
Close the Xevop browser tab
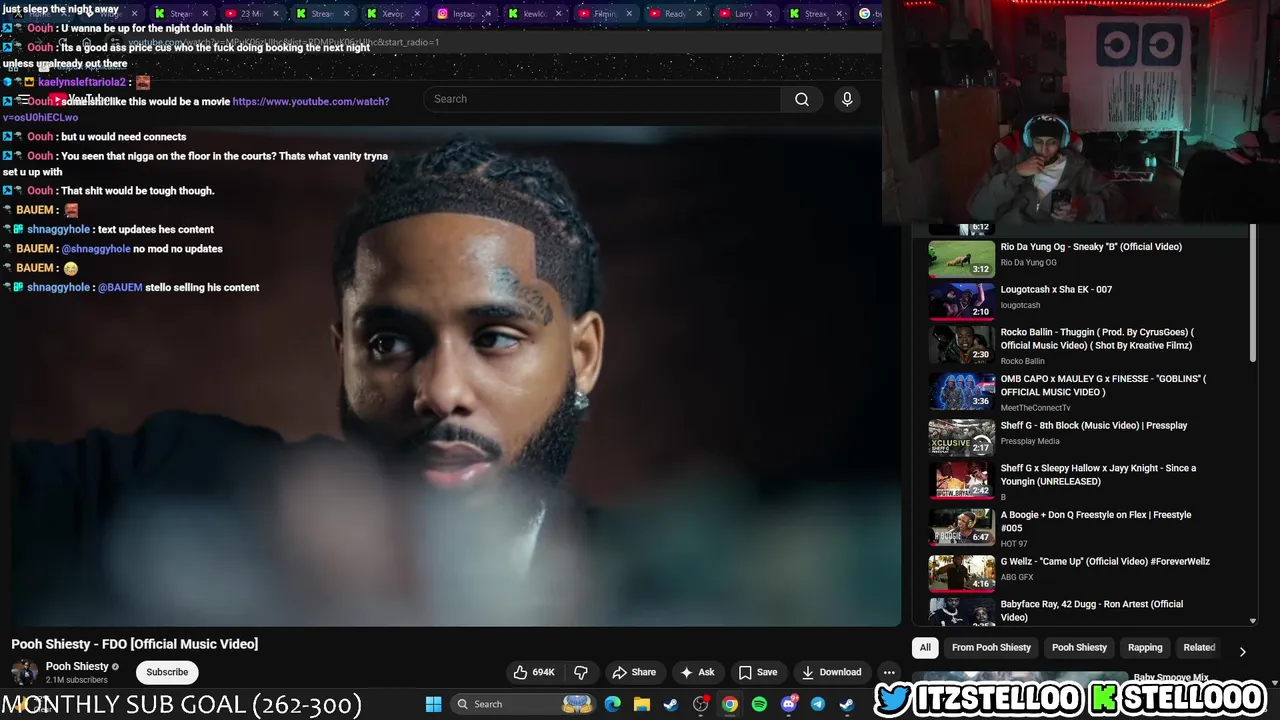(x=418, y=14)
